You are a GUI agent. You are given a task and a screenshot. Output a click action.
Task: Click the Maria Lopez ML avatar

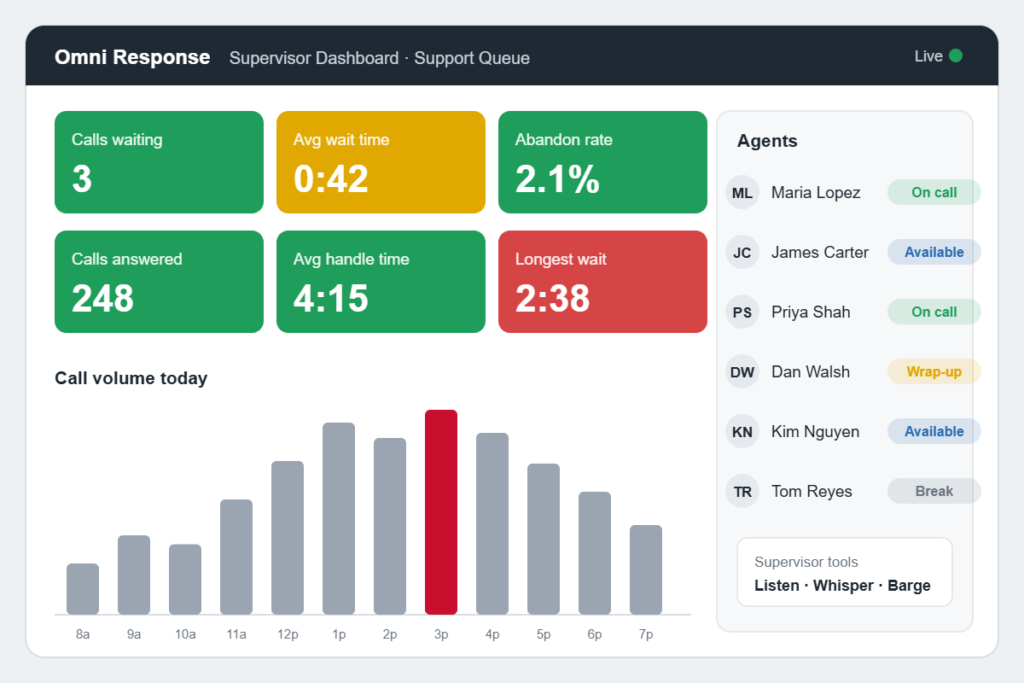tap(742, 193)
